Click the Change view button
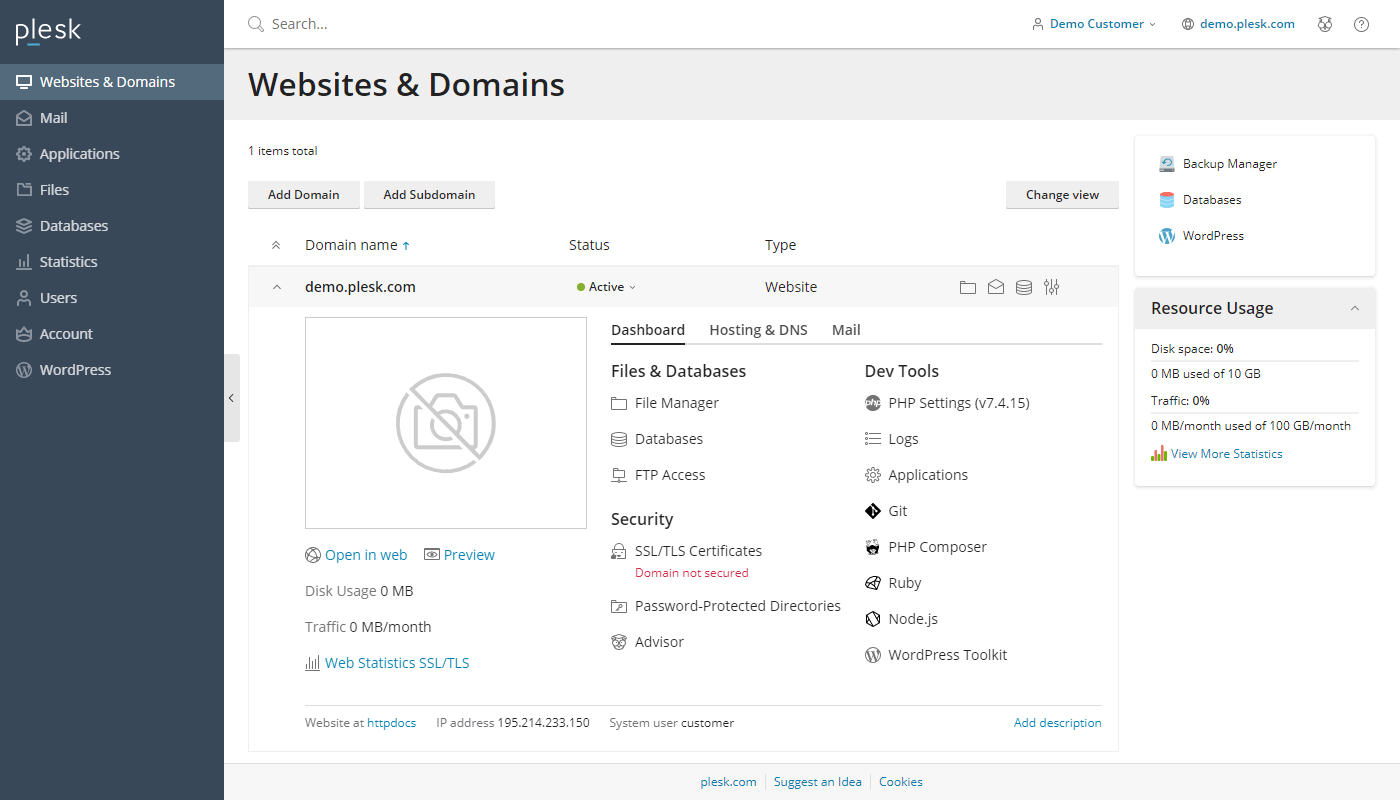The width and height of the screenshot is (1400, 800). pyautogui.click(x=1062, y=195)
